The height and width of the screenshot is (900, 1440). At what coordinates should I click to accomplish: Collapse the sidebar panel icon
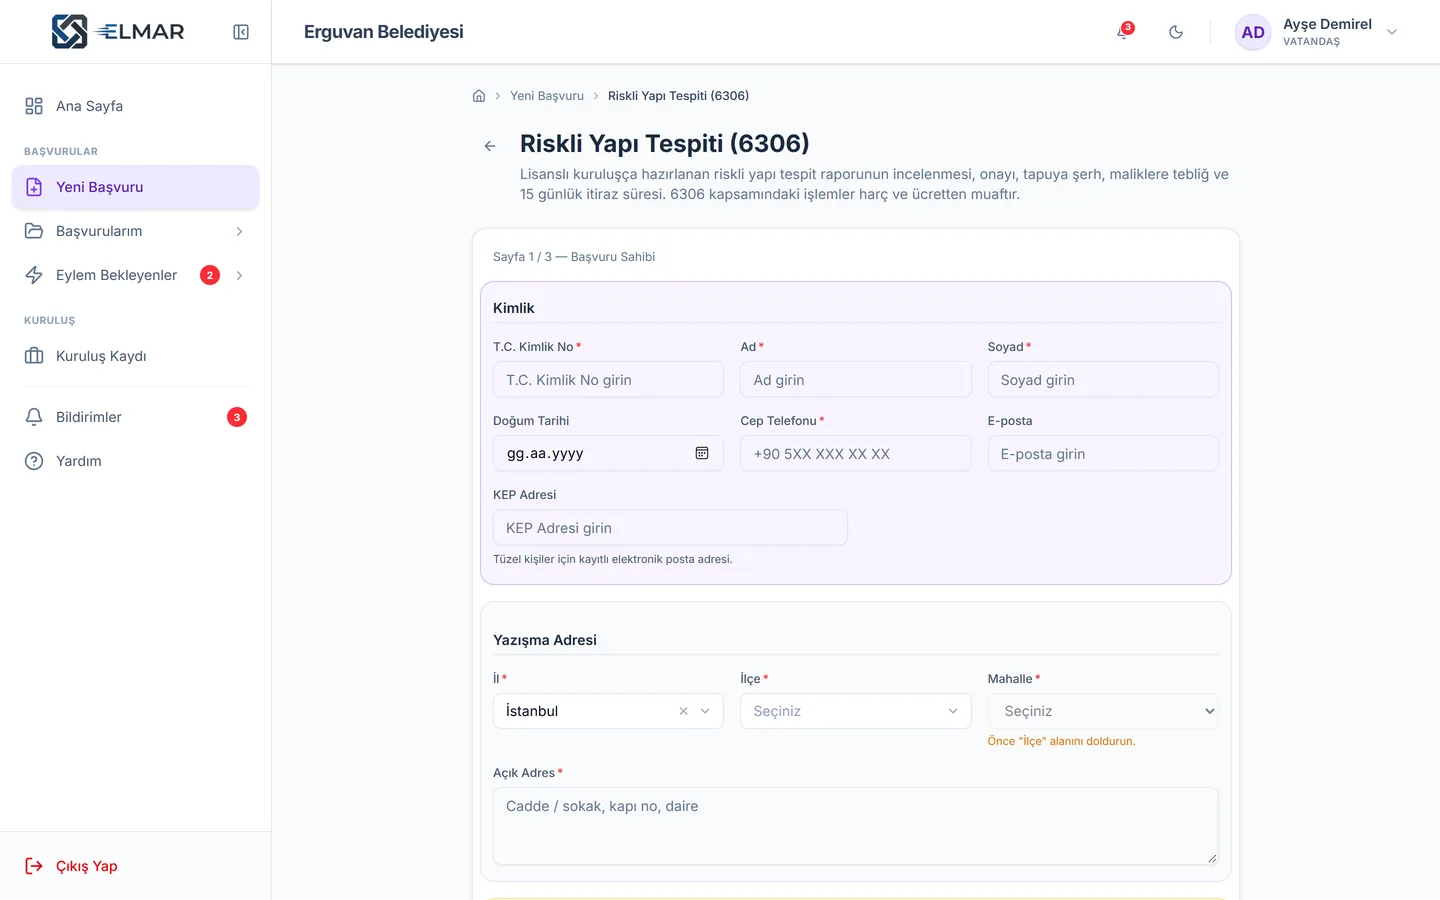coord(241,32)
